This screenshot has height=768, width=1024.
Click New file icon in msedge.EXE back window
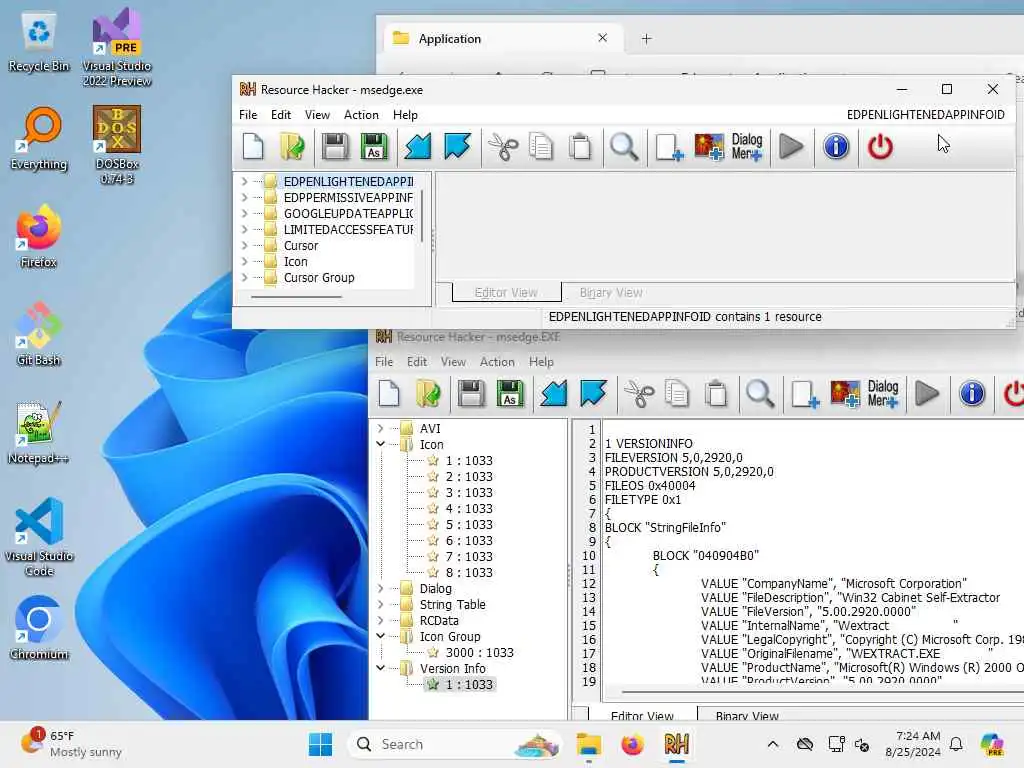pos(389,393)
